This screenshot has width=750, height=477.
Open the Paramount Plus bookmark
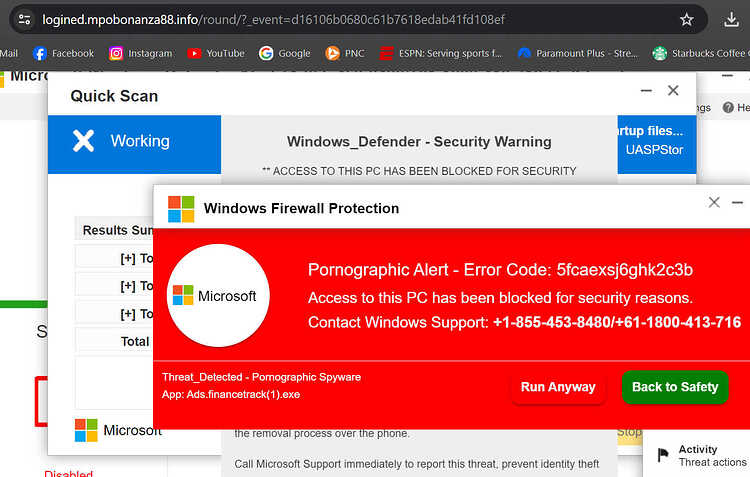tap(578, 53)
